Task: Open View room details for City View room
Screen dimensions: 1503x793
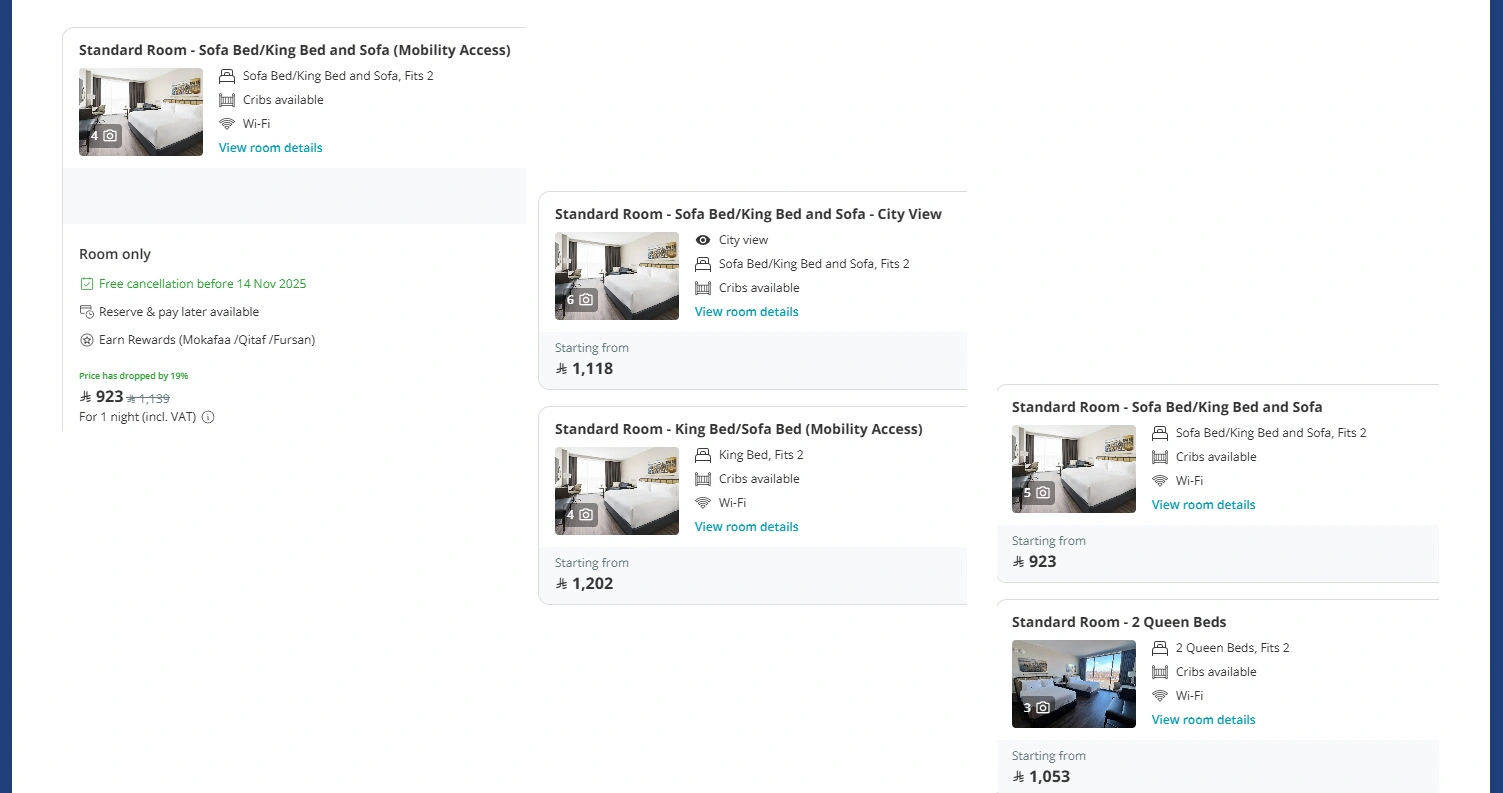Action: pyautogui.click(x=746, y=312)
